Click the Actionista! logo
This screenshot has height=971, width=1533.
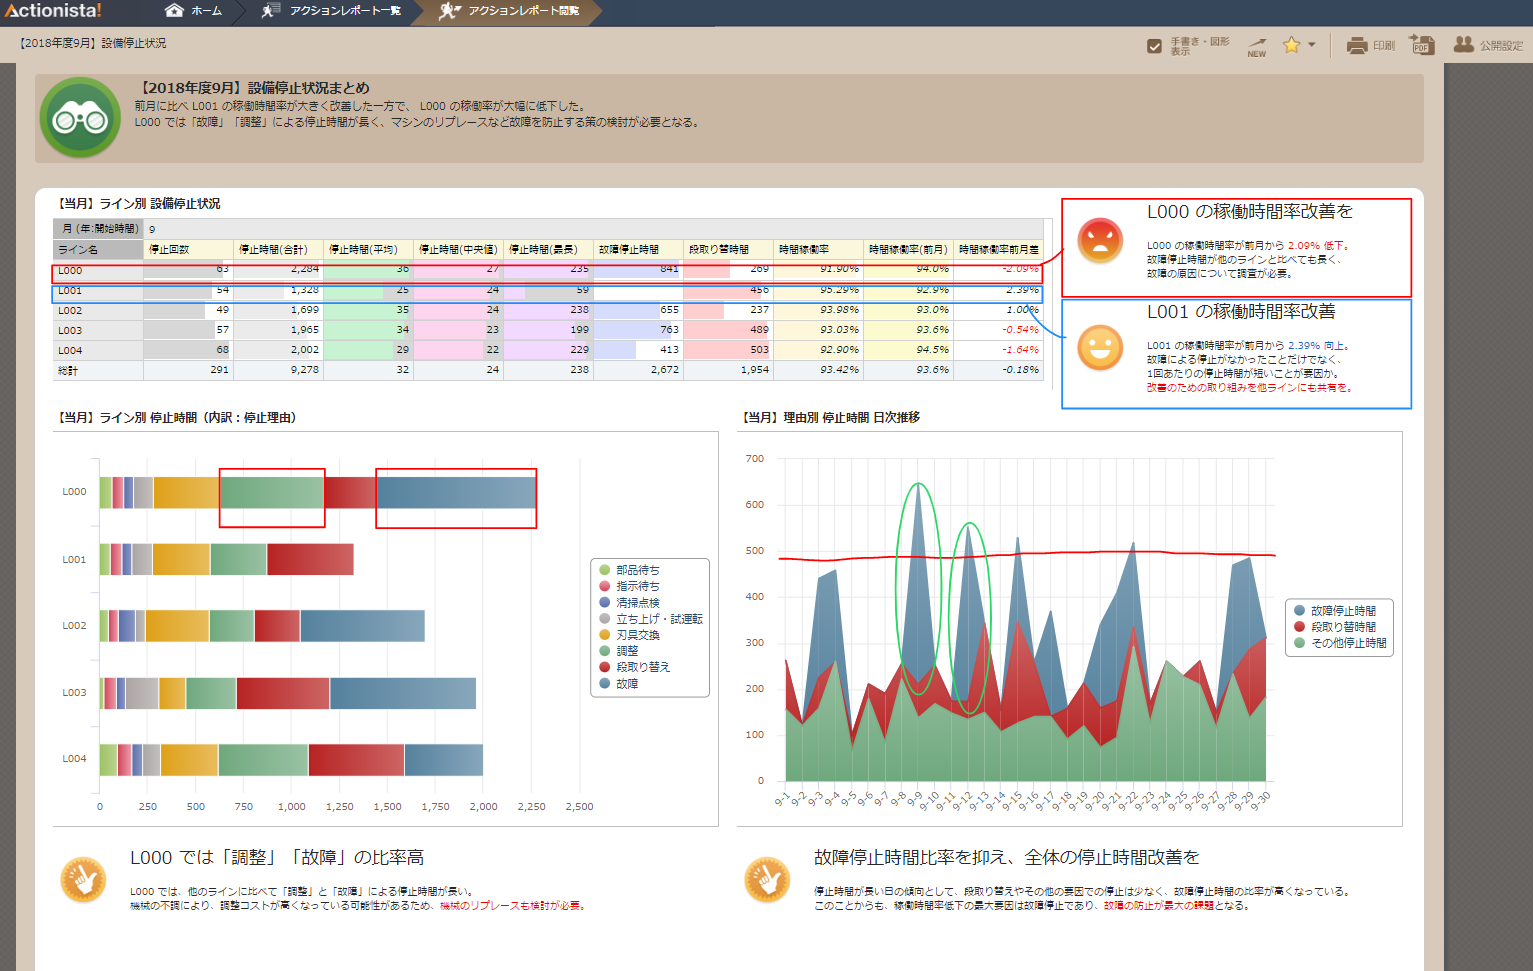[53, 11]
